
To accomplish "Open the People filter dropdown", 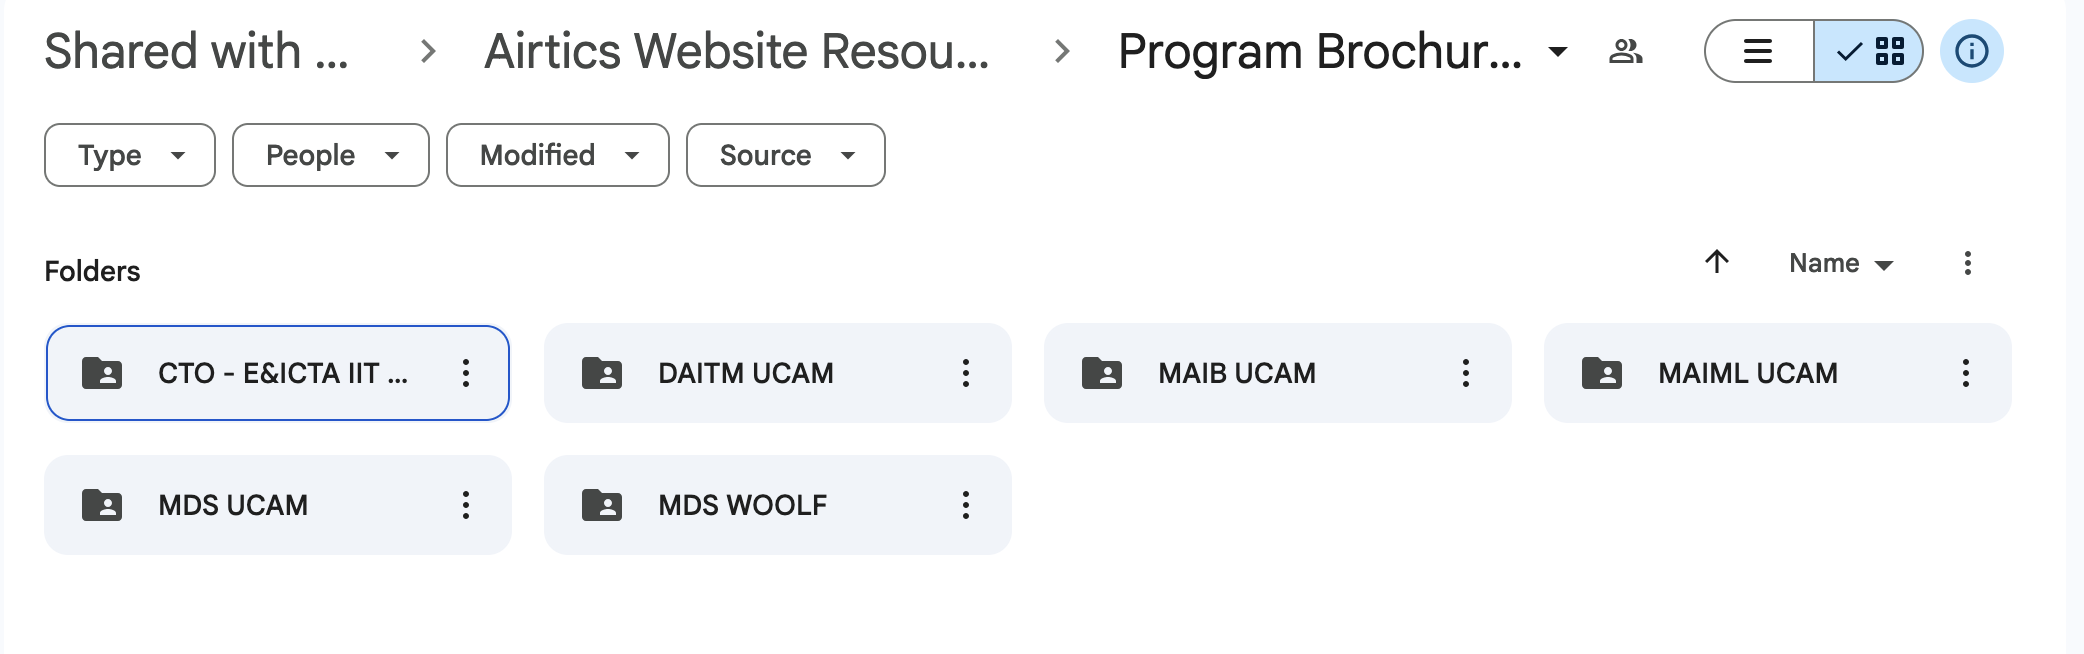I will [330, 155].
